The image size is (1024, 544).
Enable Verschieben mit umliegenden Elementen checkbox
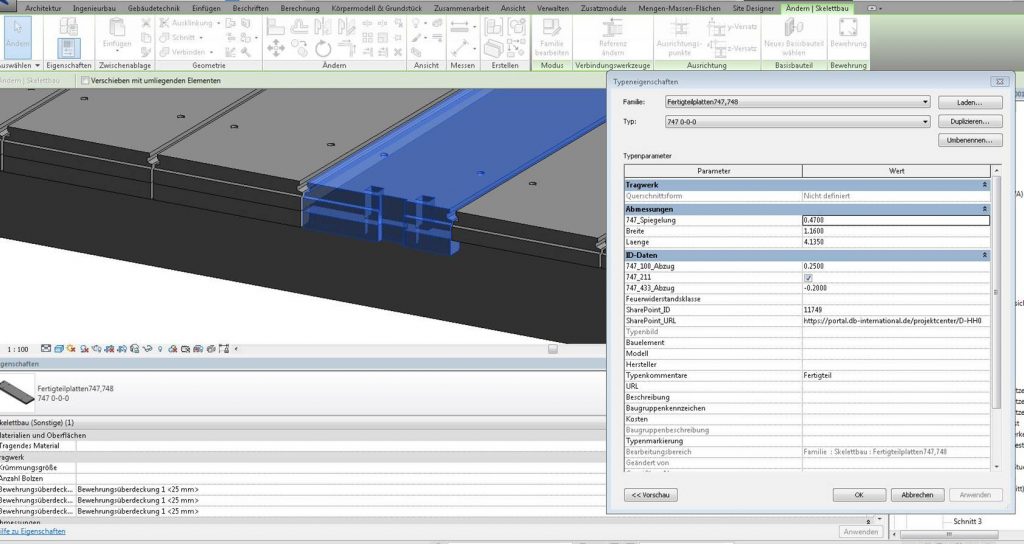click(x=86, y=80)
